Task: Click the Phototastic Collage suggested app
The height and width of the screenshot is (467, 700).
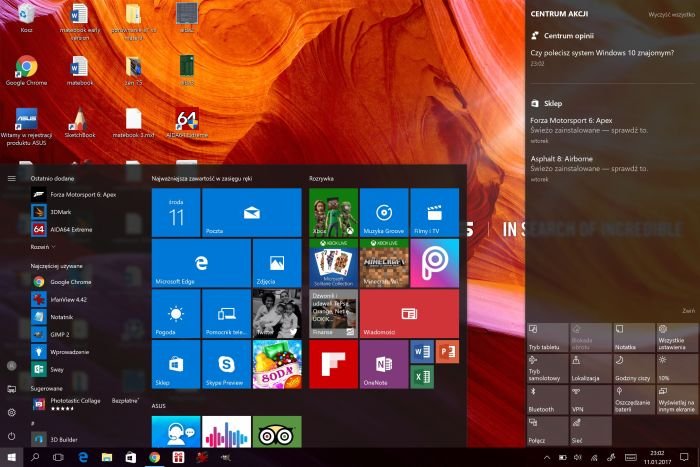Action: point(85,404)
